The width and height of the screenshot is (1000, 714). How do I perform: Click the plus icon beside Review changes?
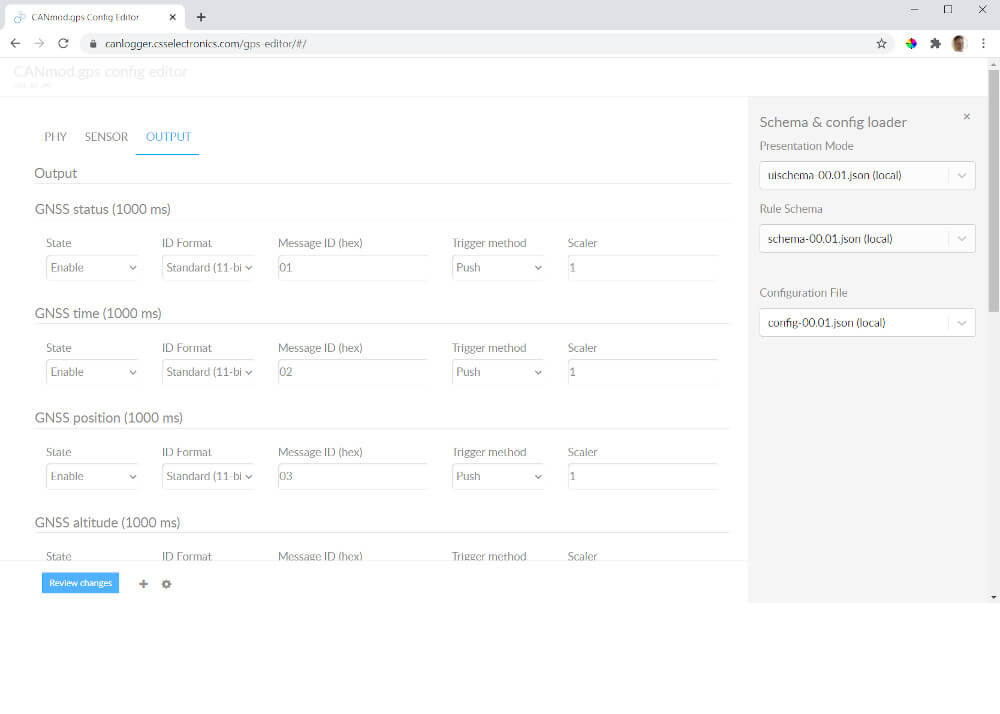(143, 584)
